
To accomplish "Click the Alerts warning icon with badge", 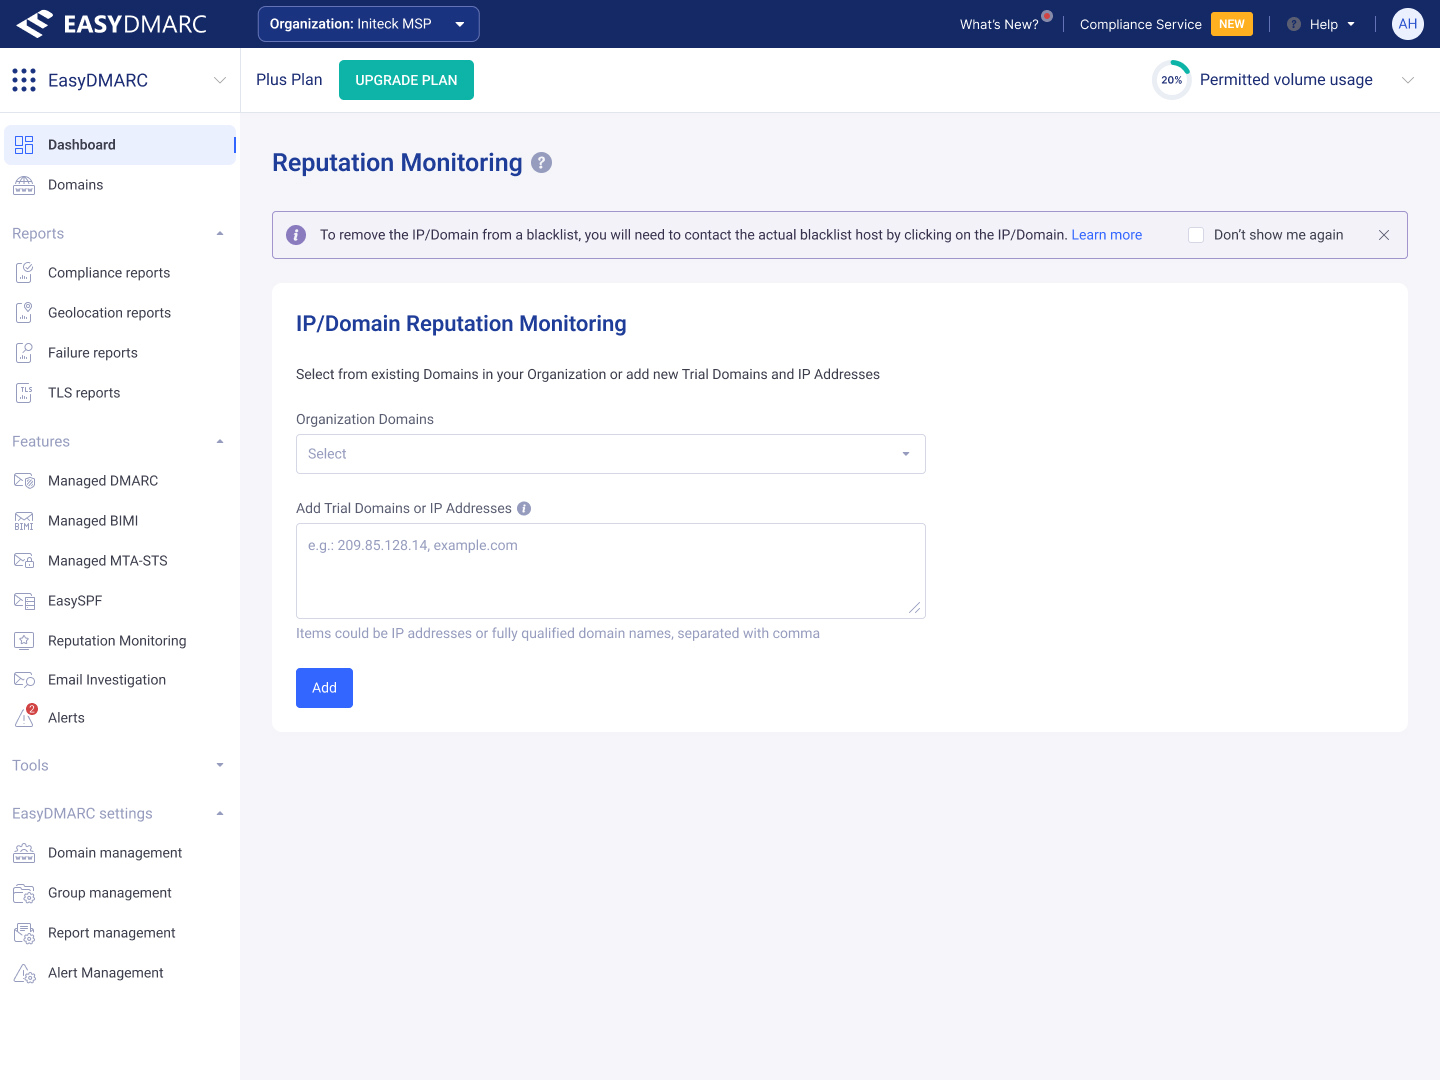I will click(25, 716).
